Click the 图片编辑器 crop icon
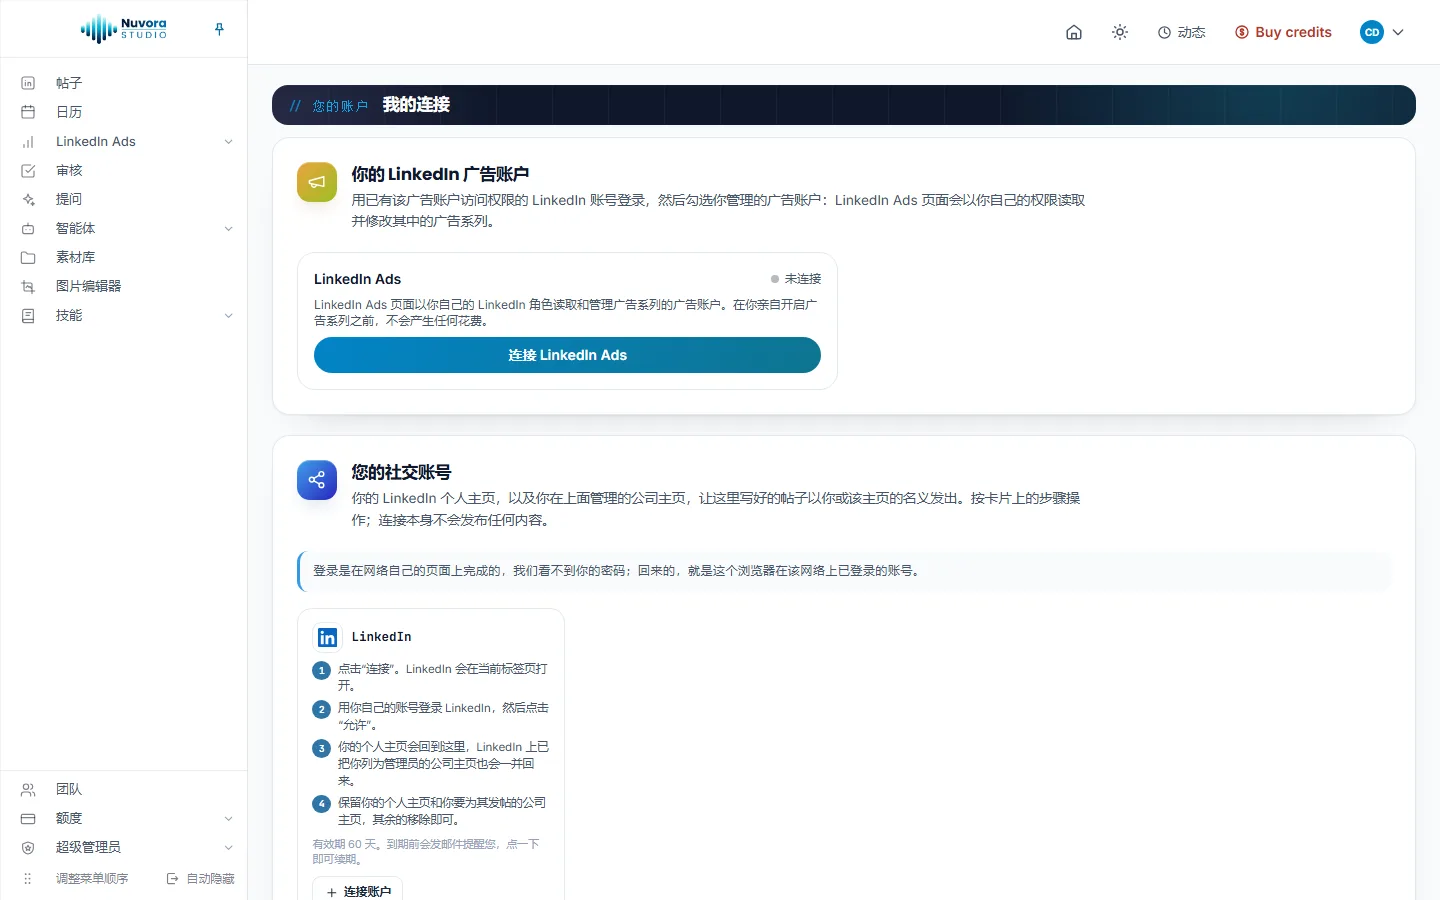The image size is (1440, 900). [28, 286]
